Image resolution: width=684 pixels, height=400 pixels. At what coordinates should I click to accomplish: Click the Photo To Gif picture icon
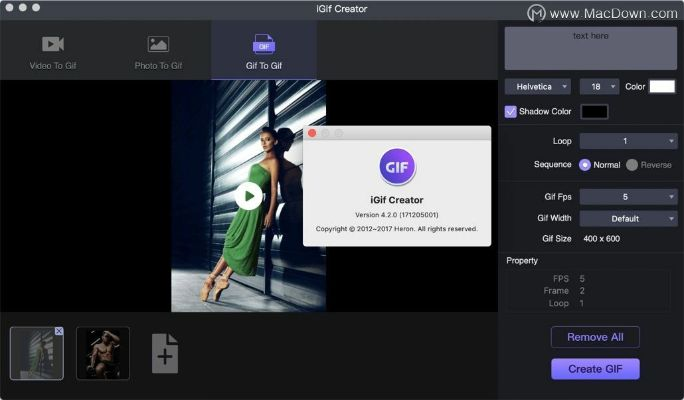158,44
